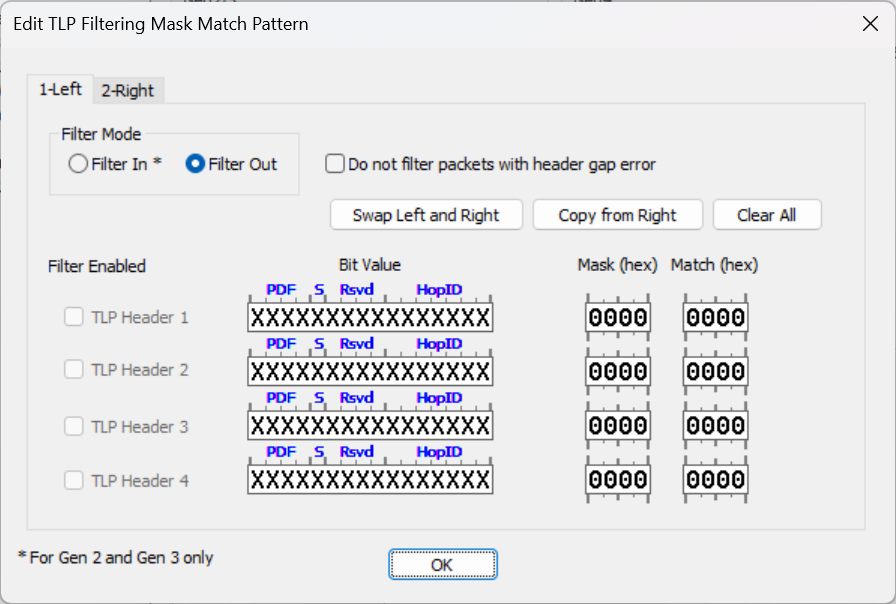Select the Filter Out radio button
Viewport: 896px width, 604px height.
[x=195, y=164]
